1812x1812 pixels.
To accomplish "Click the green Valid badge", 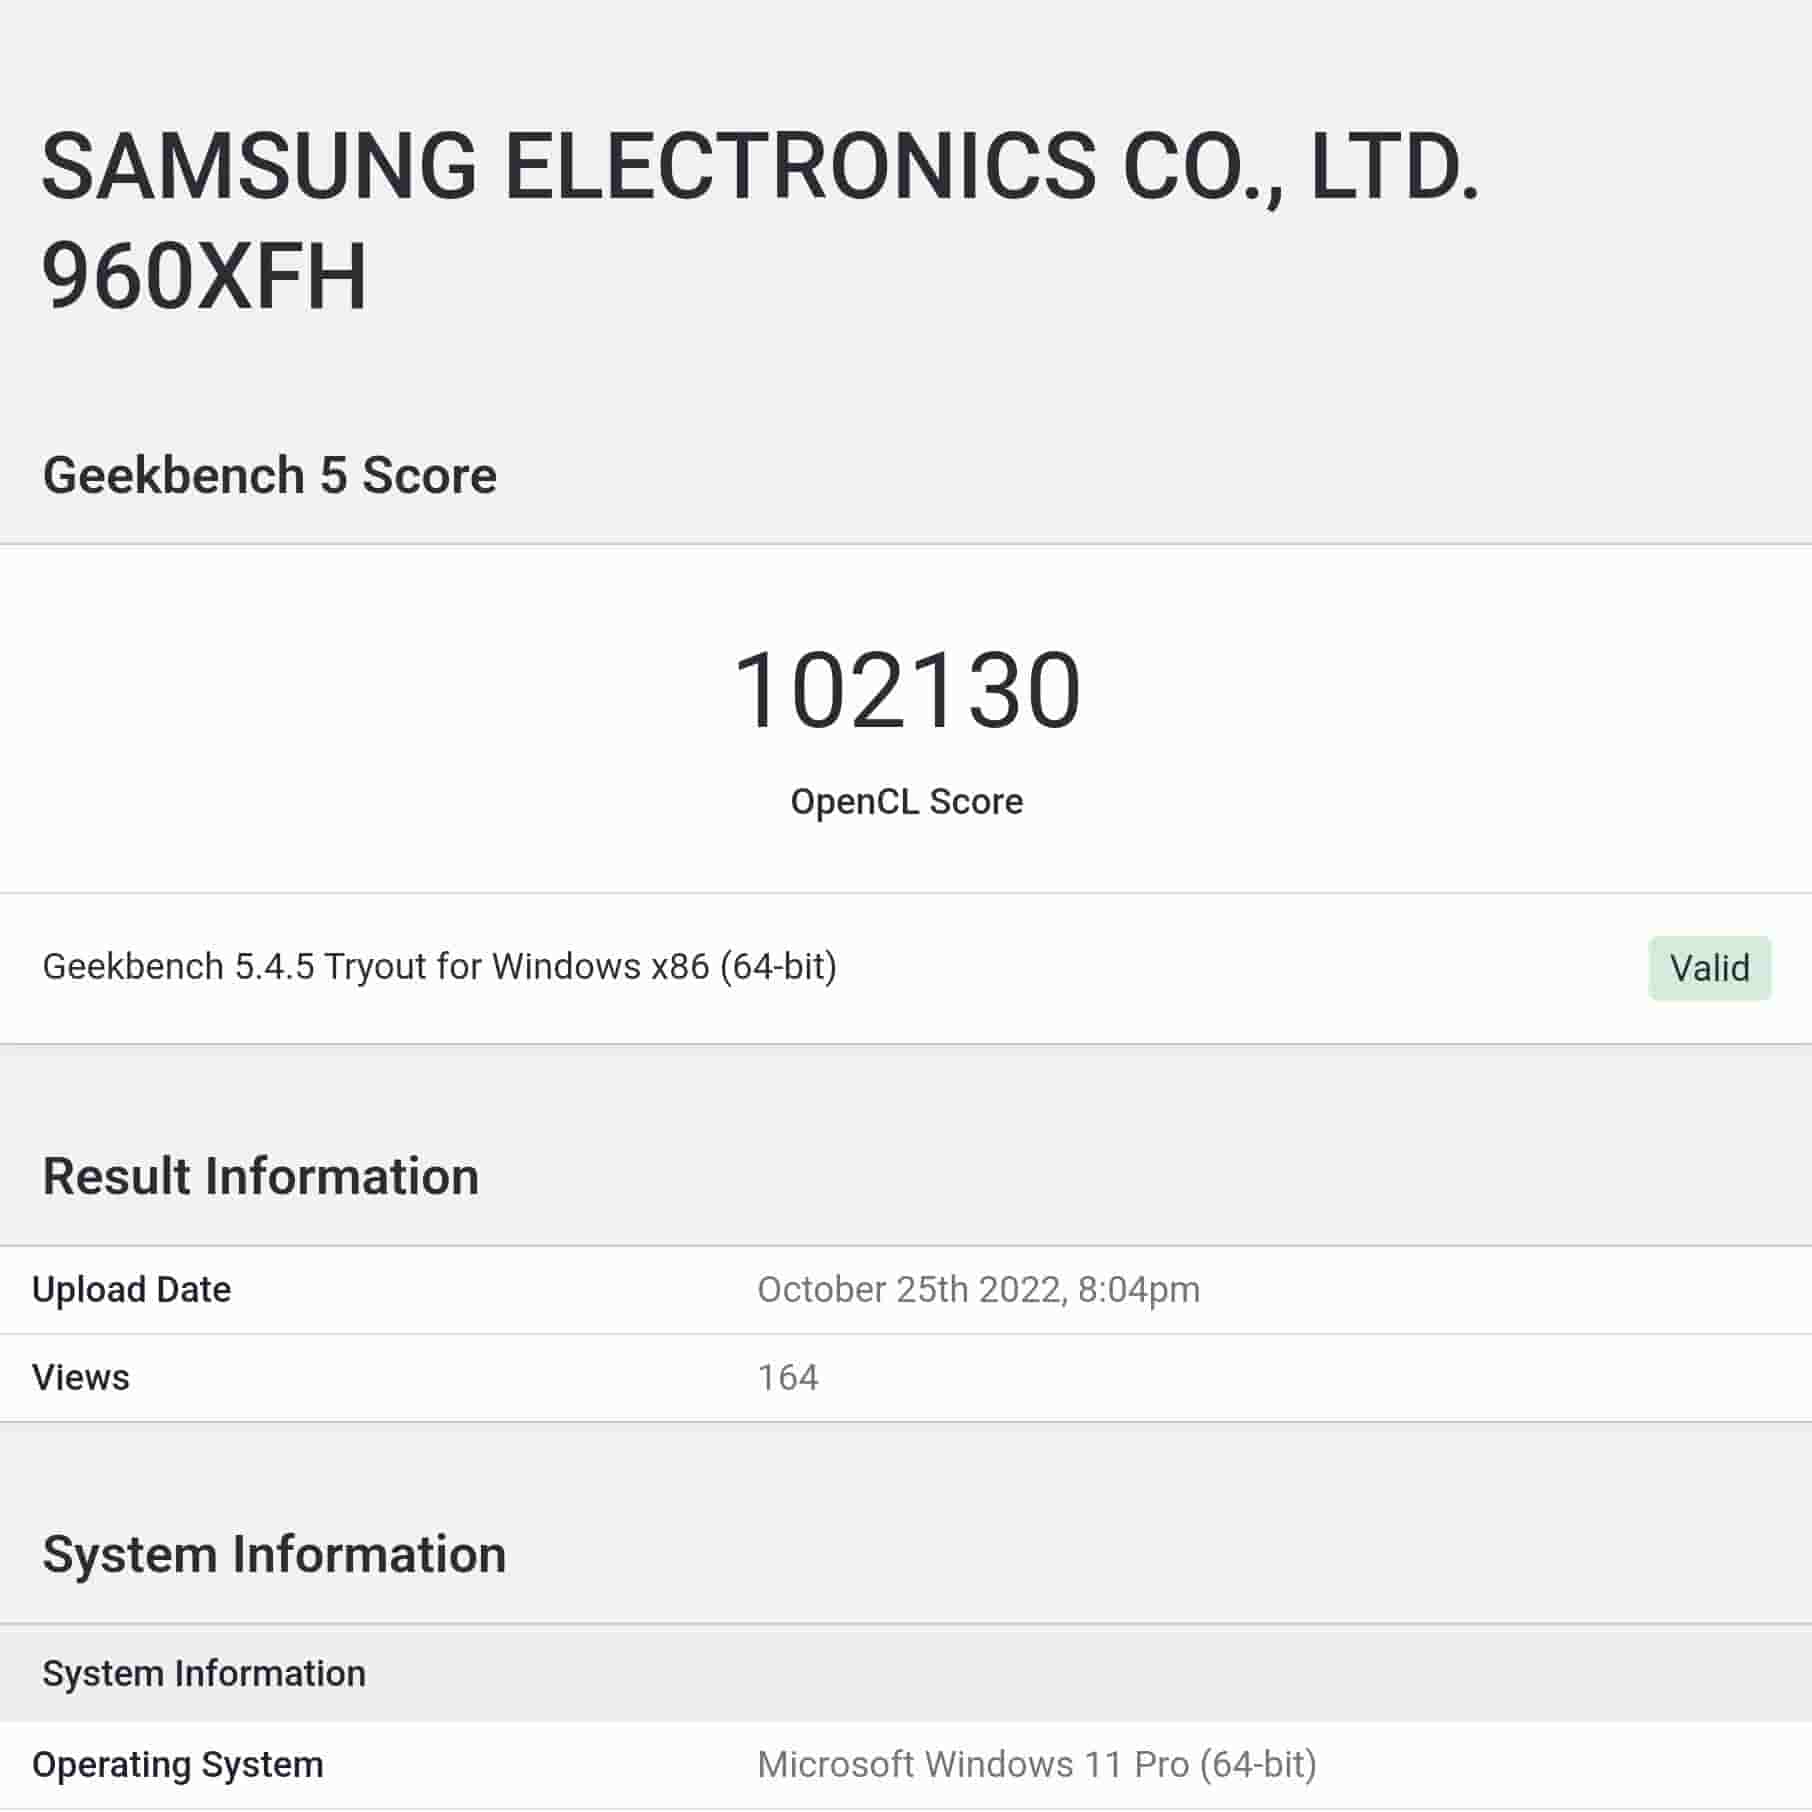I will coord(1709,968).
